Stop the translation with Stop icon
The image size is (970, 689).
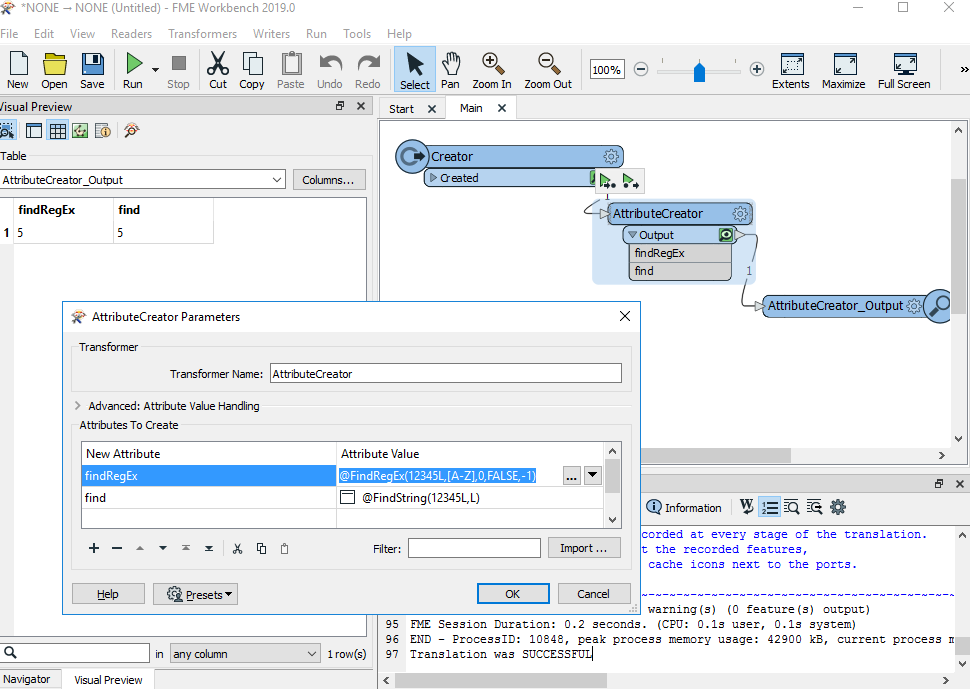coord(178,71)
